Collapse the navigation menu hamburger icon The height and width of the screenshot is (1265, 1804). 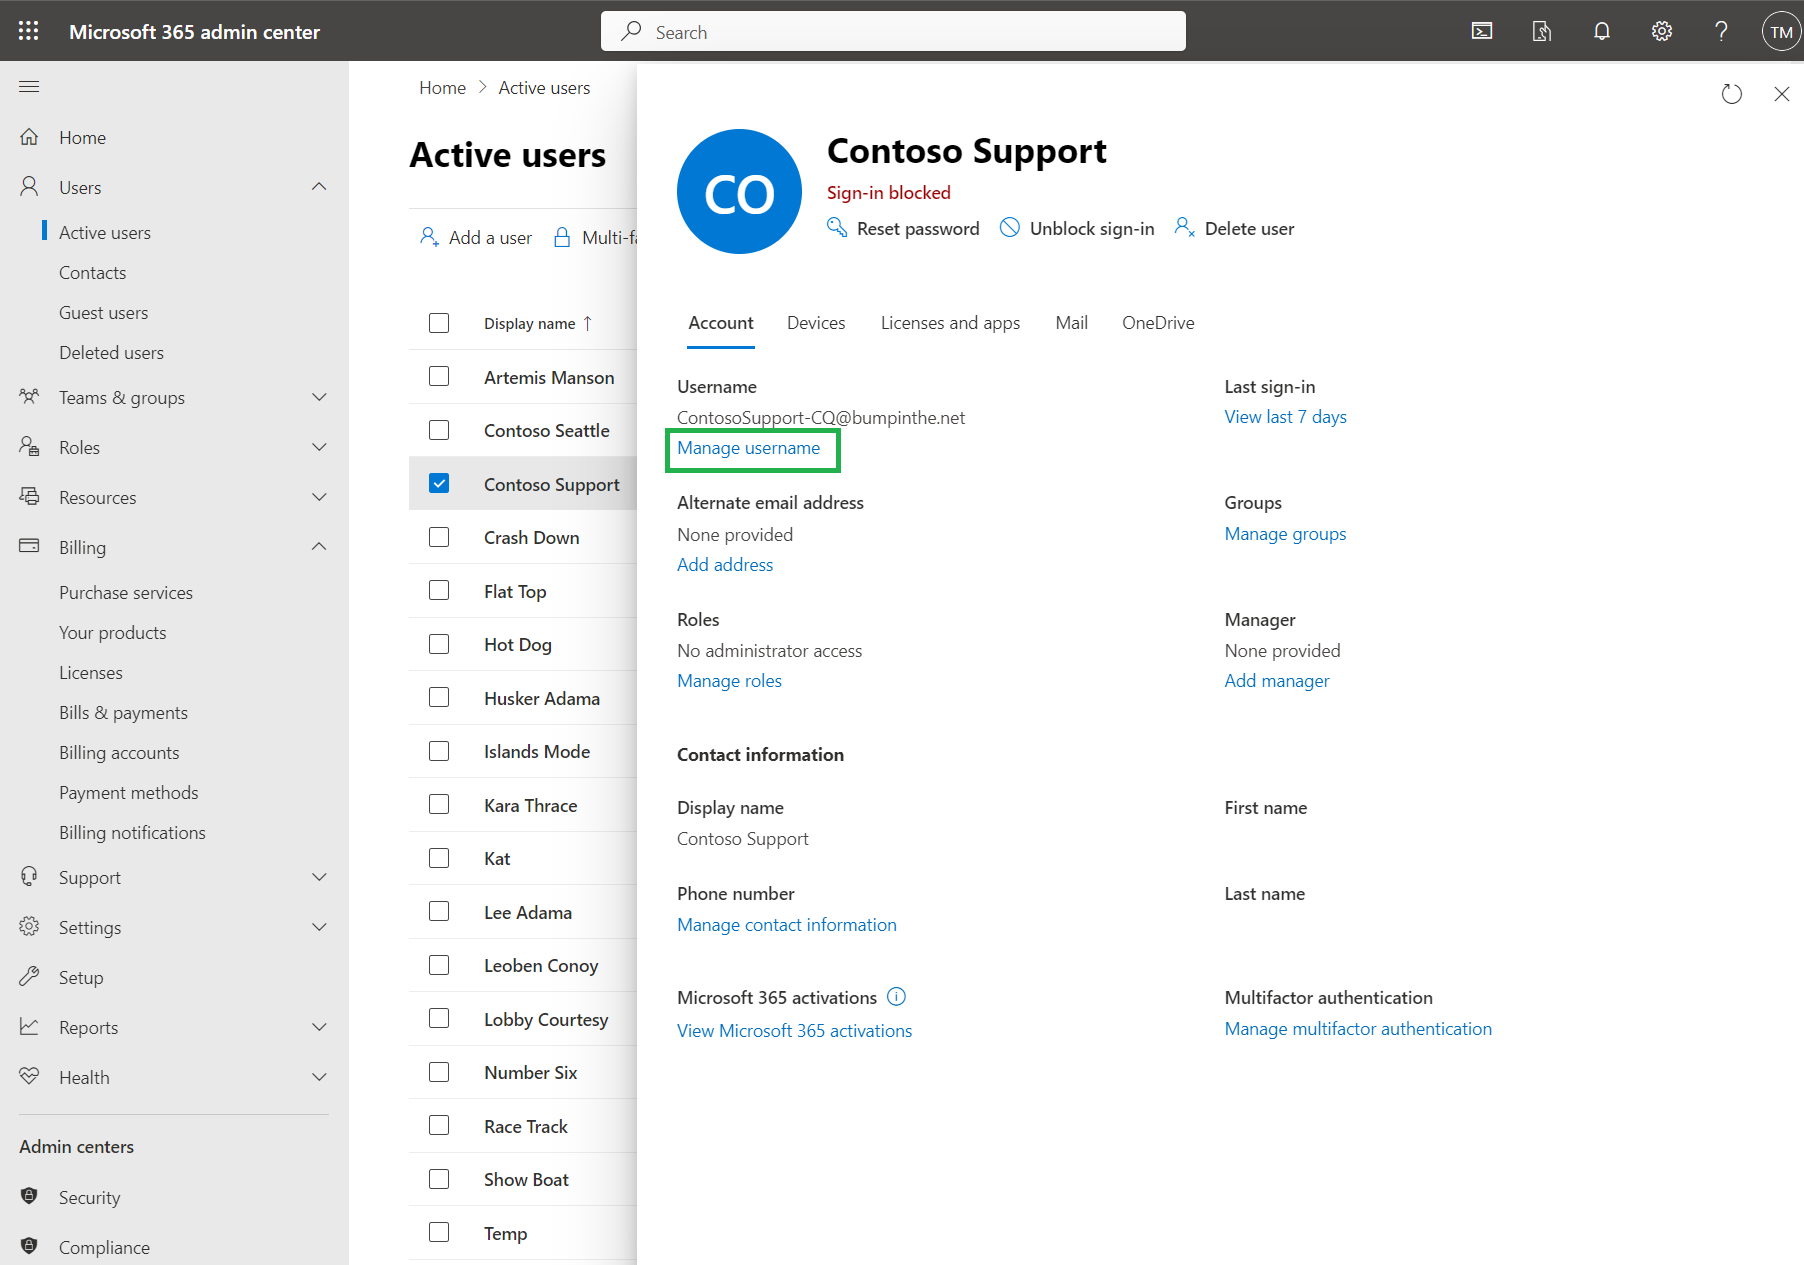29,87
